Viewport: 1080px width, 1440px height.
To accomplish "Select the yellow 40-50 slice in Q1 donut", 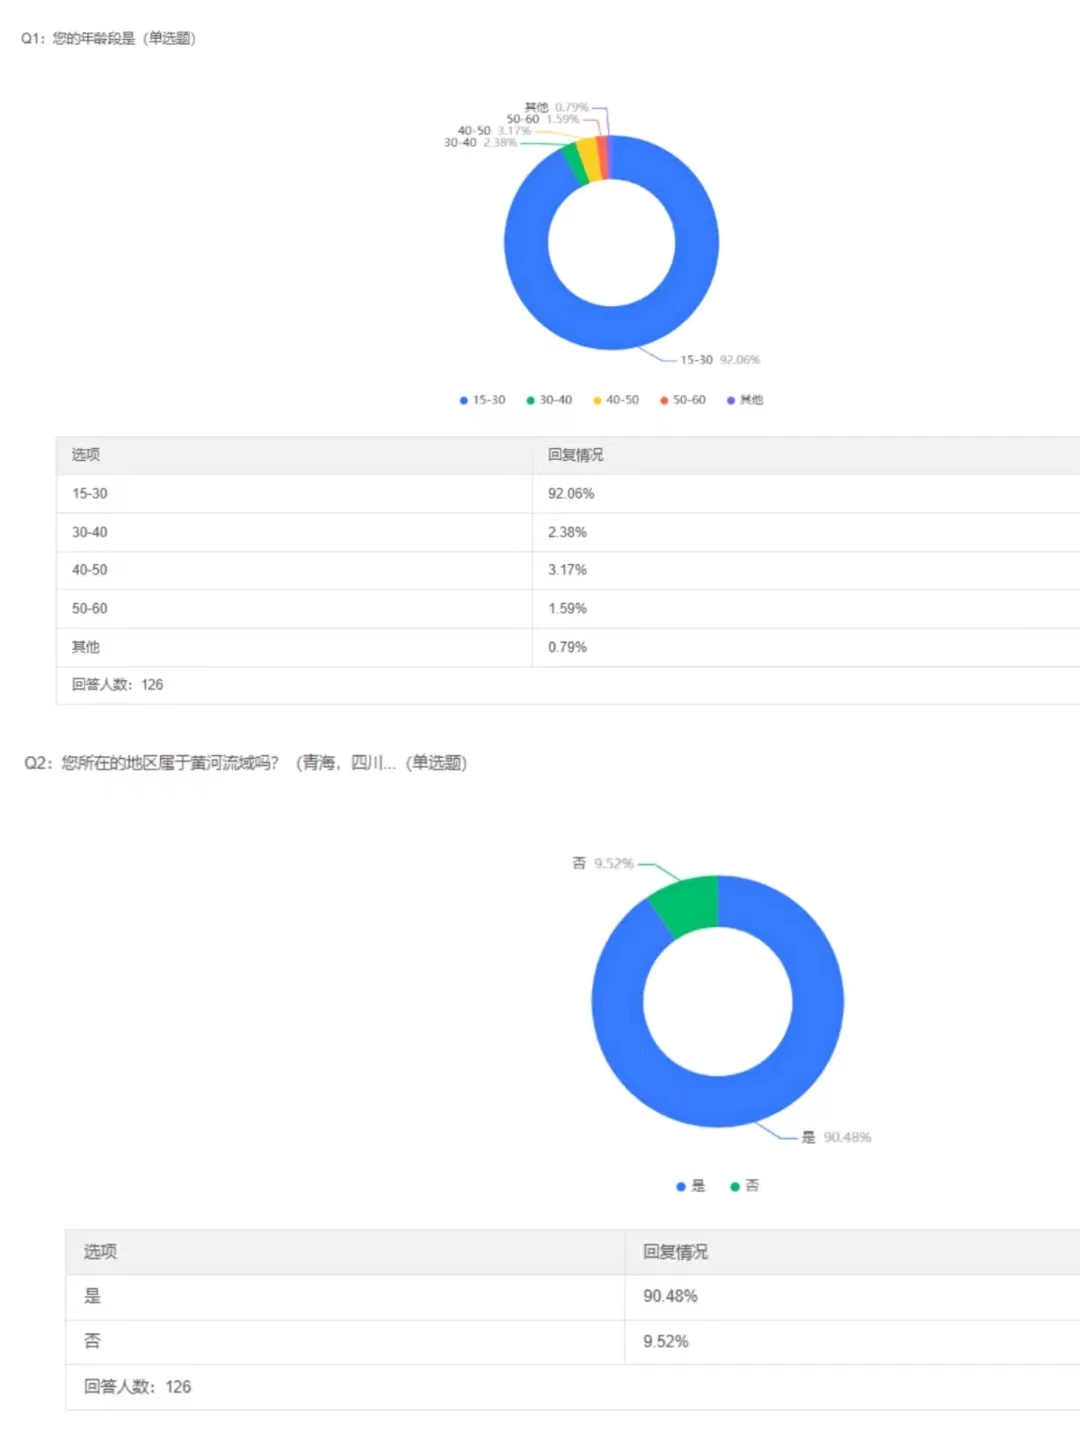I will pos(587,161).
